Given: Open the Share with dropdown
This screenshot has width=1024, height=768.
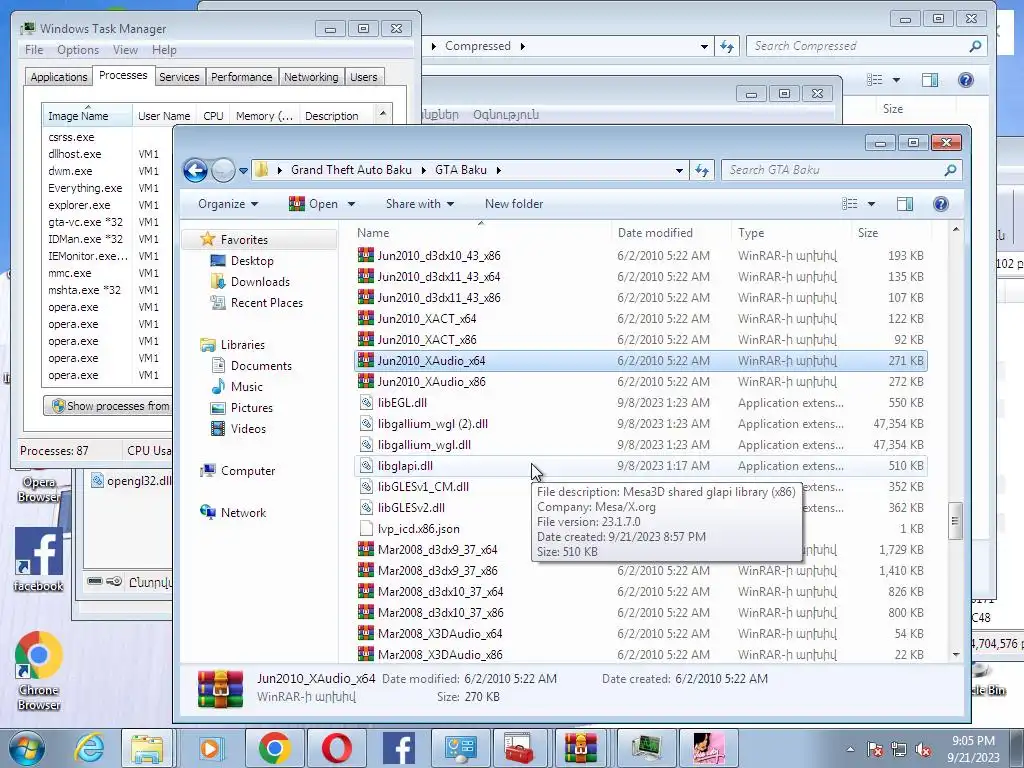Looking at the screenshot, I should (420, 204).
